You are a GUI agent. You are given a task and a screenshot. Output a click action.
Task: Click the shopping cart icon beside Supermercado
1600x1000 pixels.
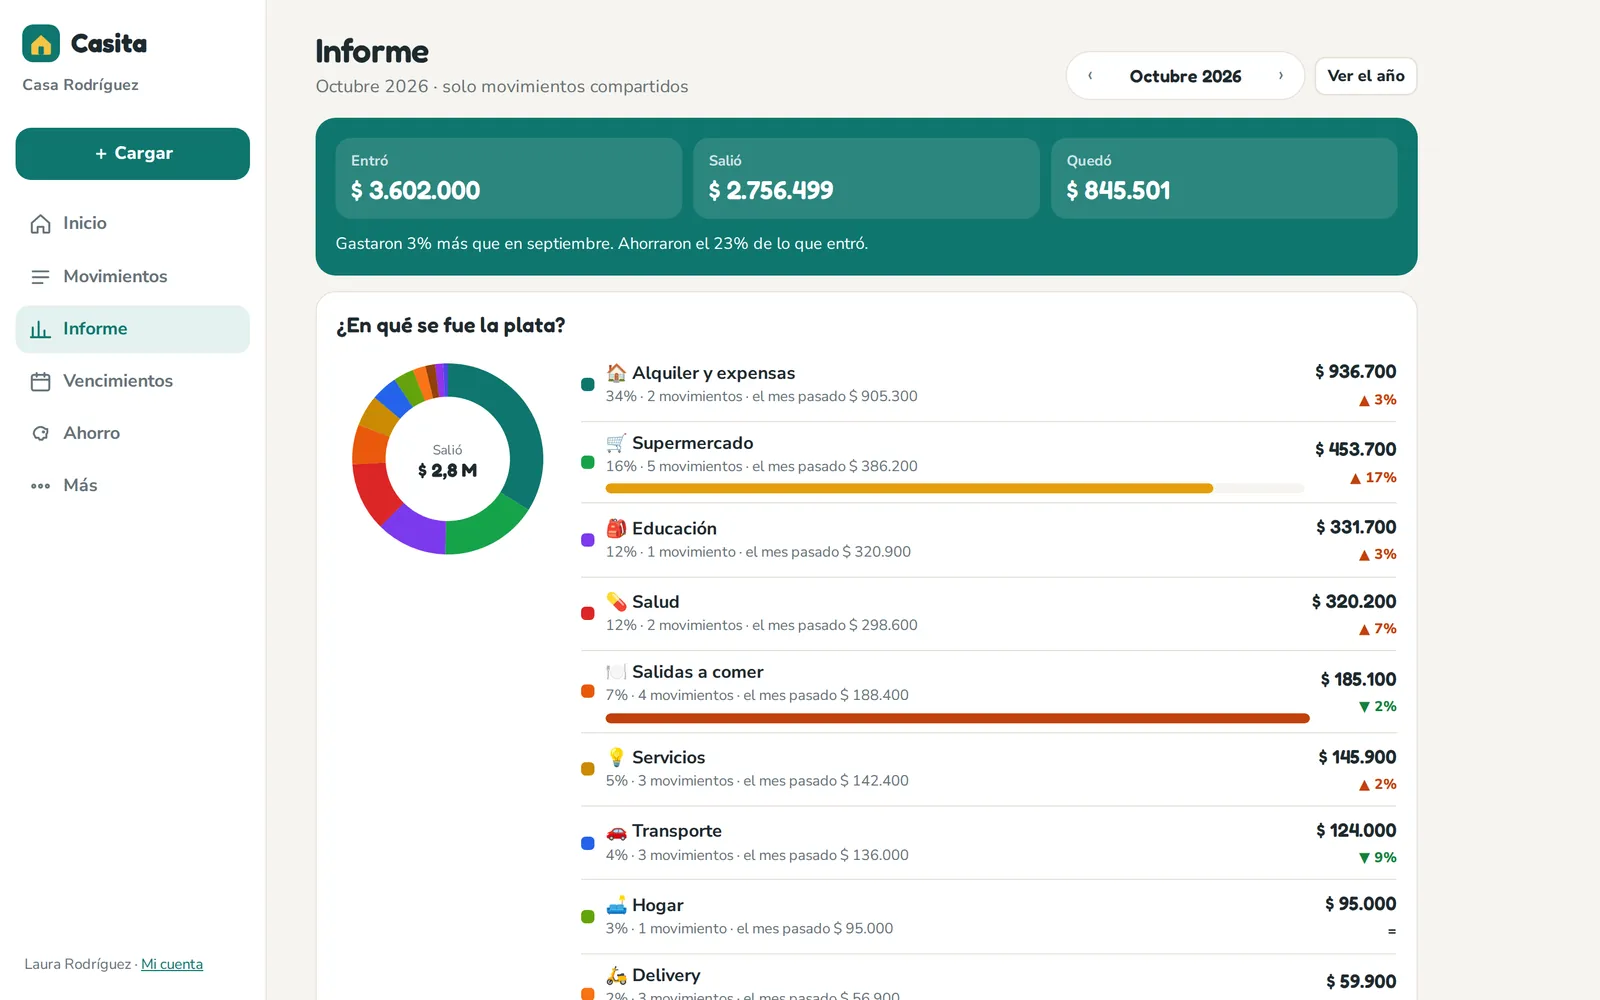[617, 443]
